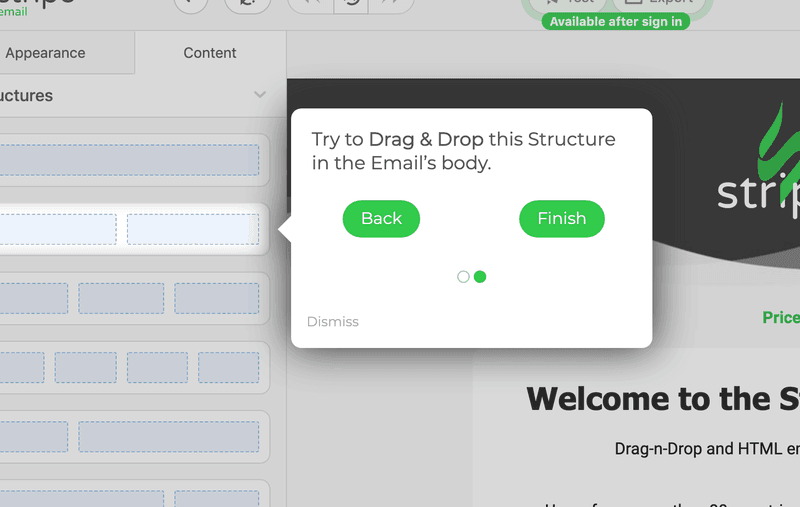Choose the three-column structure layout
The width and height of the screenshot is (800, 507).
click(x=129, y=298)
